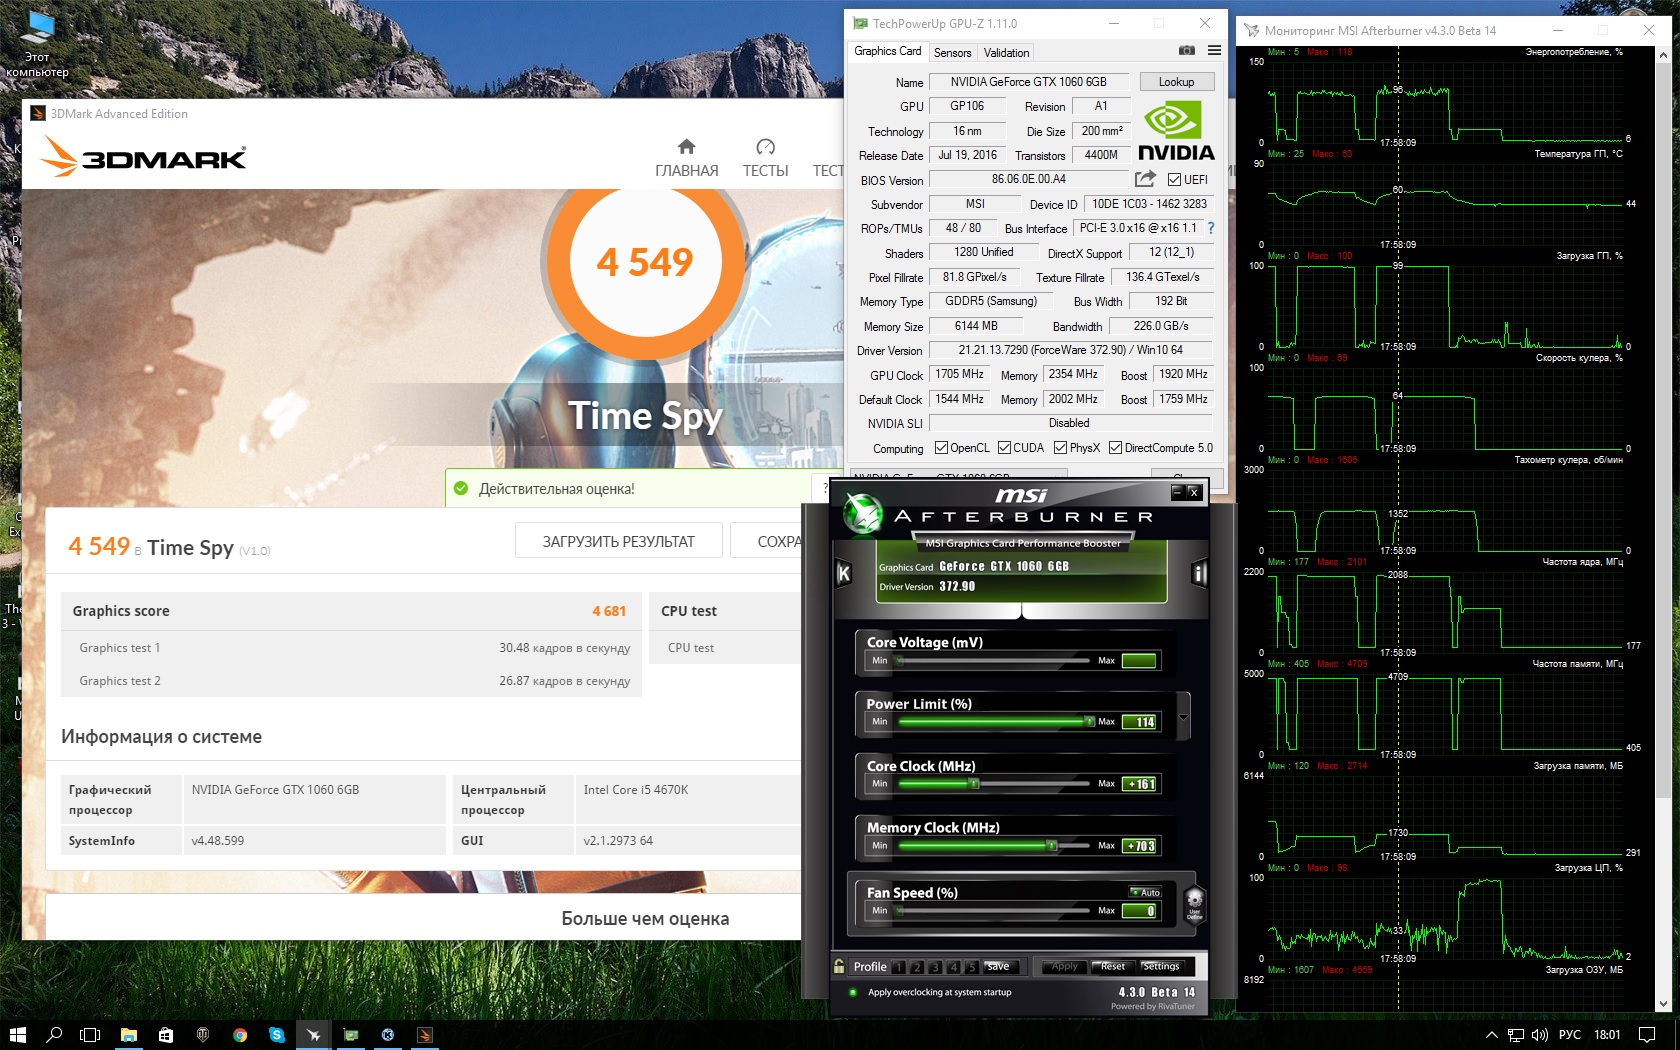Click the BIOS export share icon in GPU-Z
The height and width of the screenshot is (1050, 1680).
coord(1145,179)
